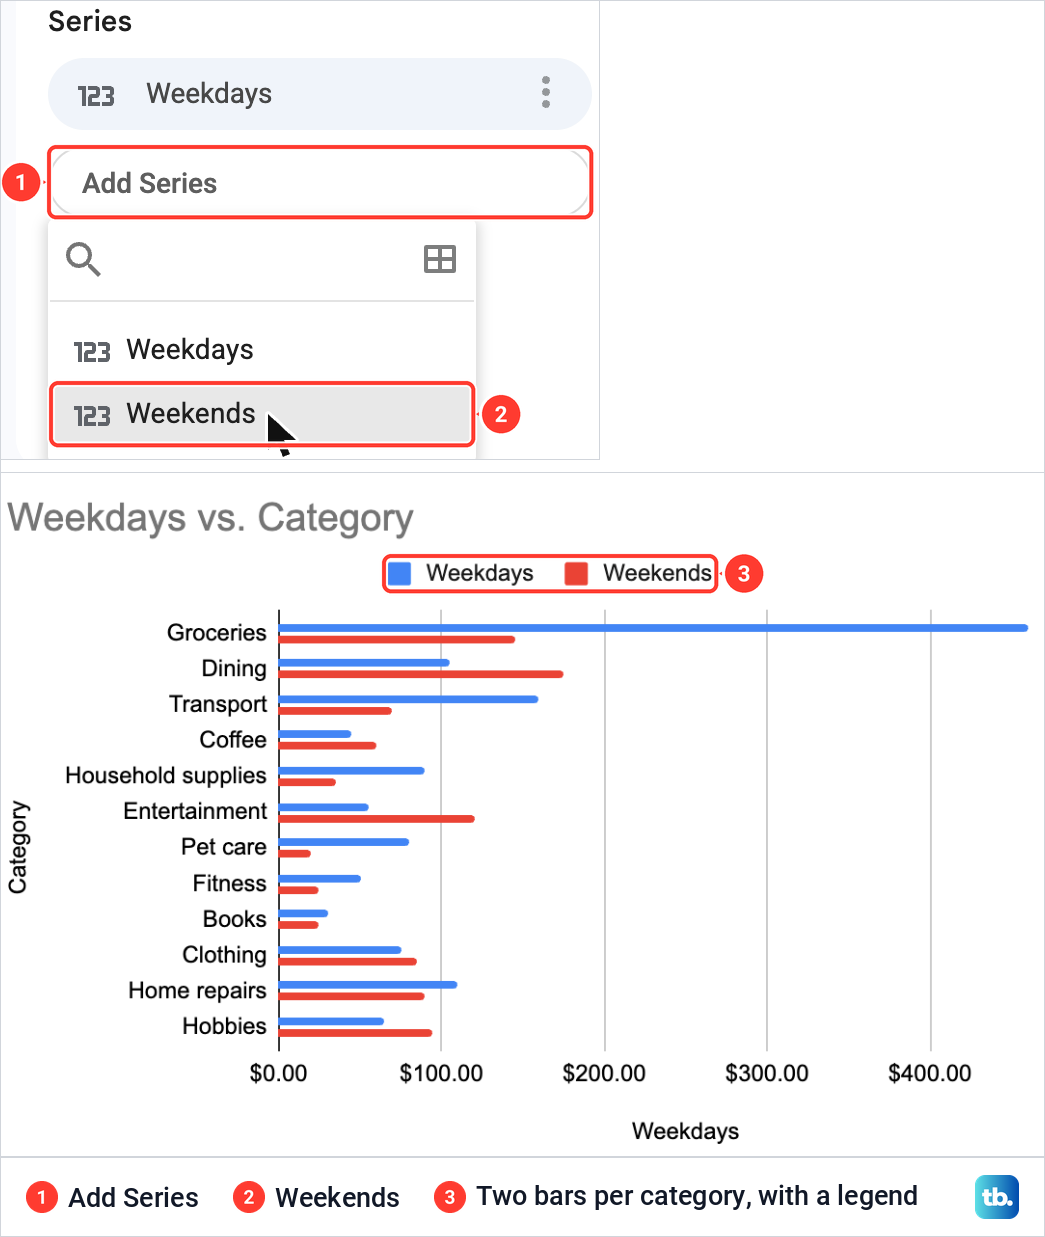Click the $200.00 axis value
This screenshot has height=1237, width=1045.
click(x=604, y=1074)
